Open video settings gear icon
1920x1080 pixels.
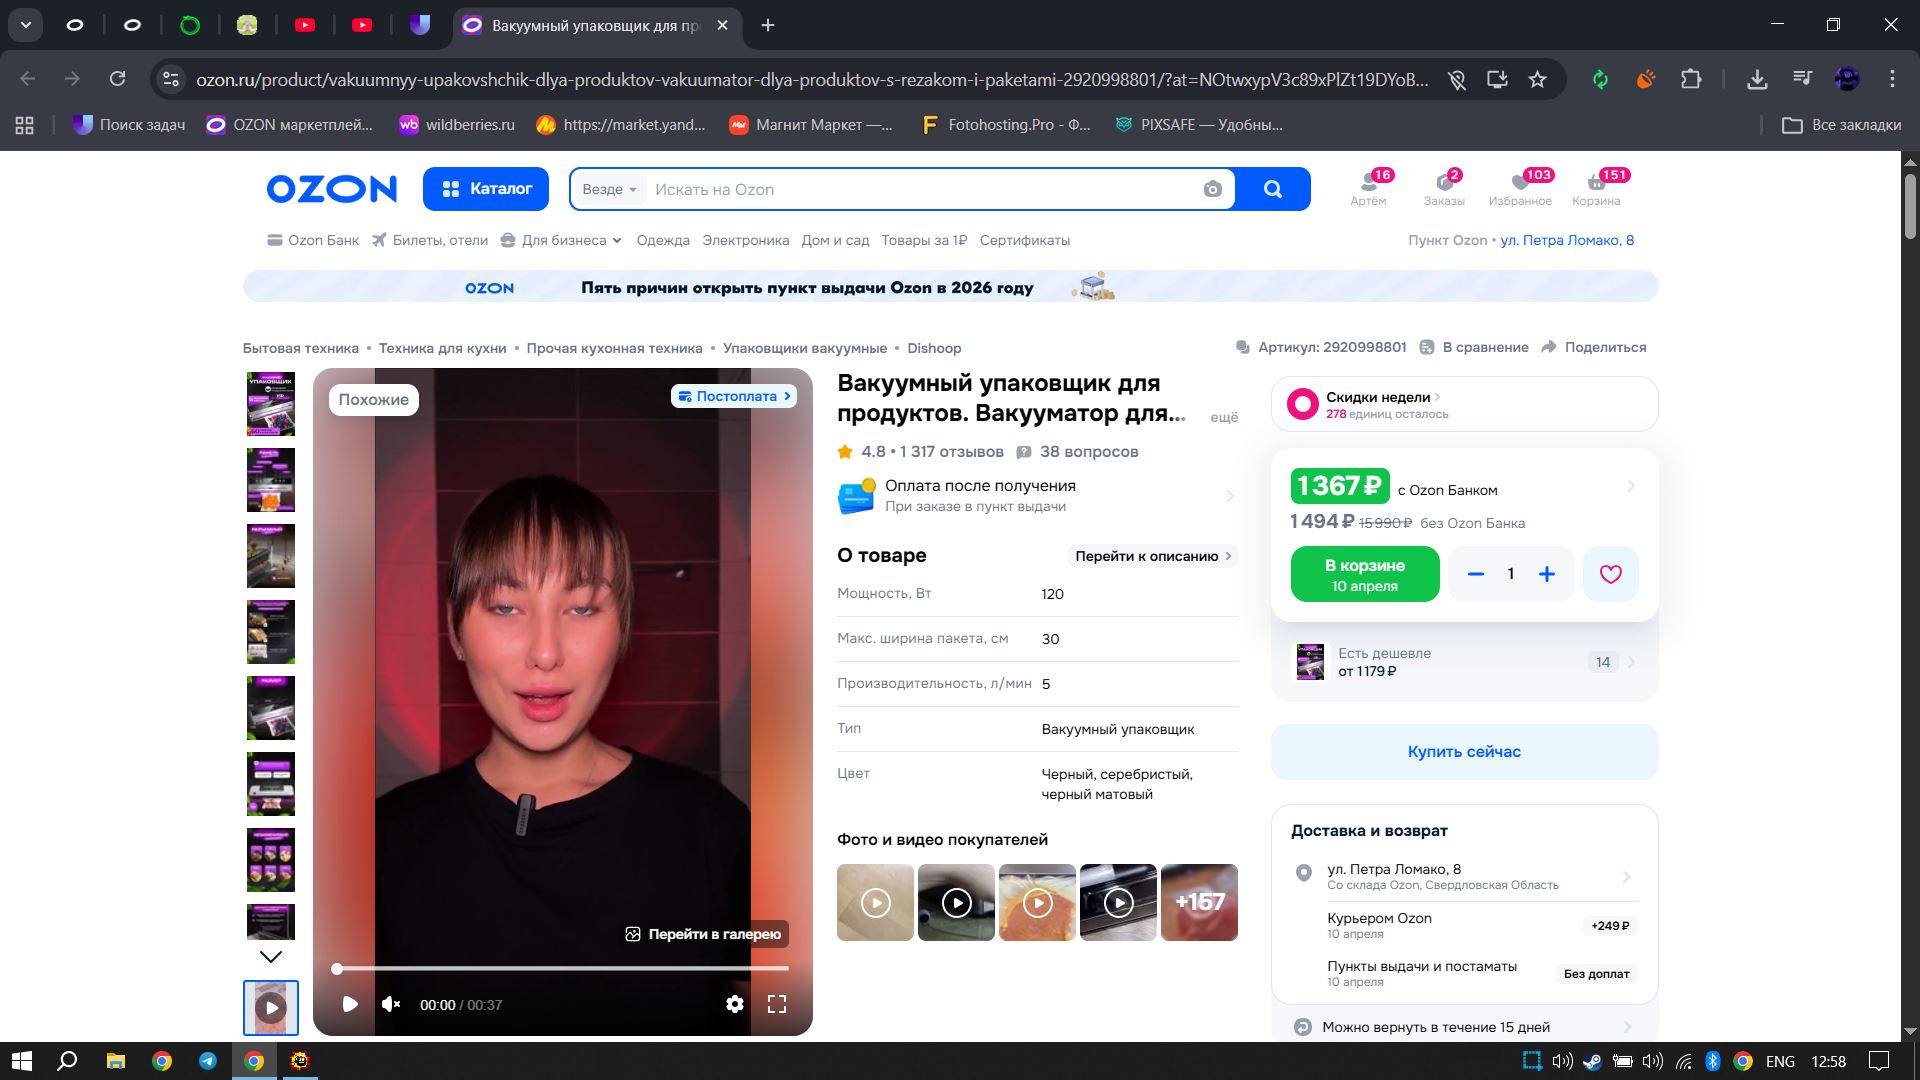735,1004
